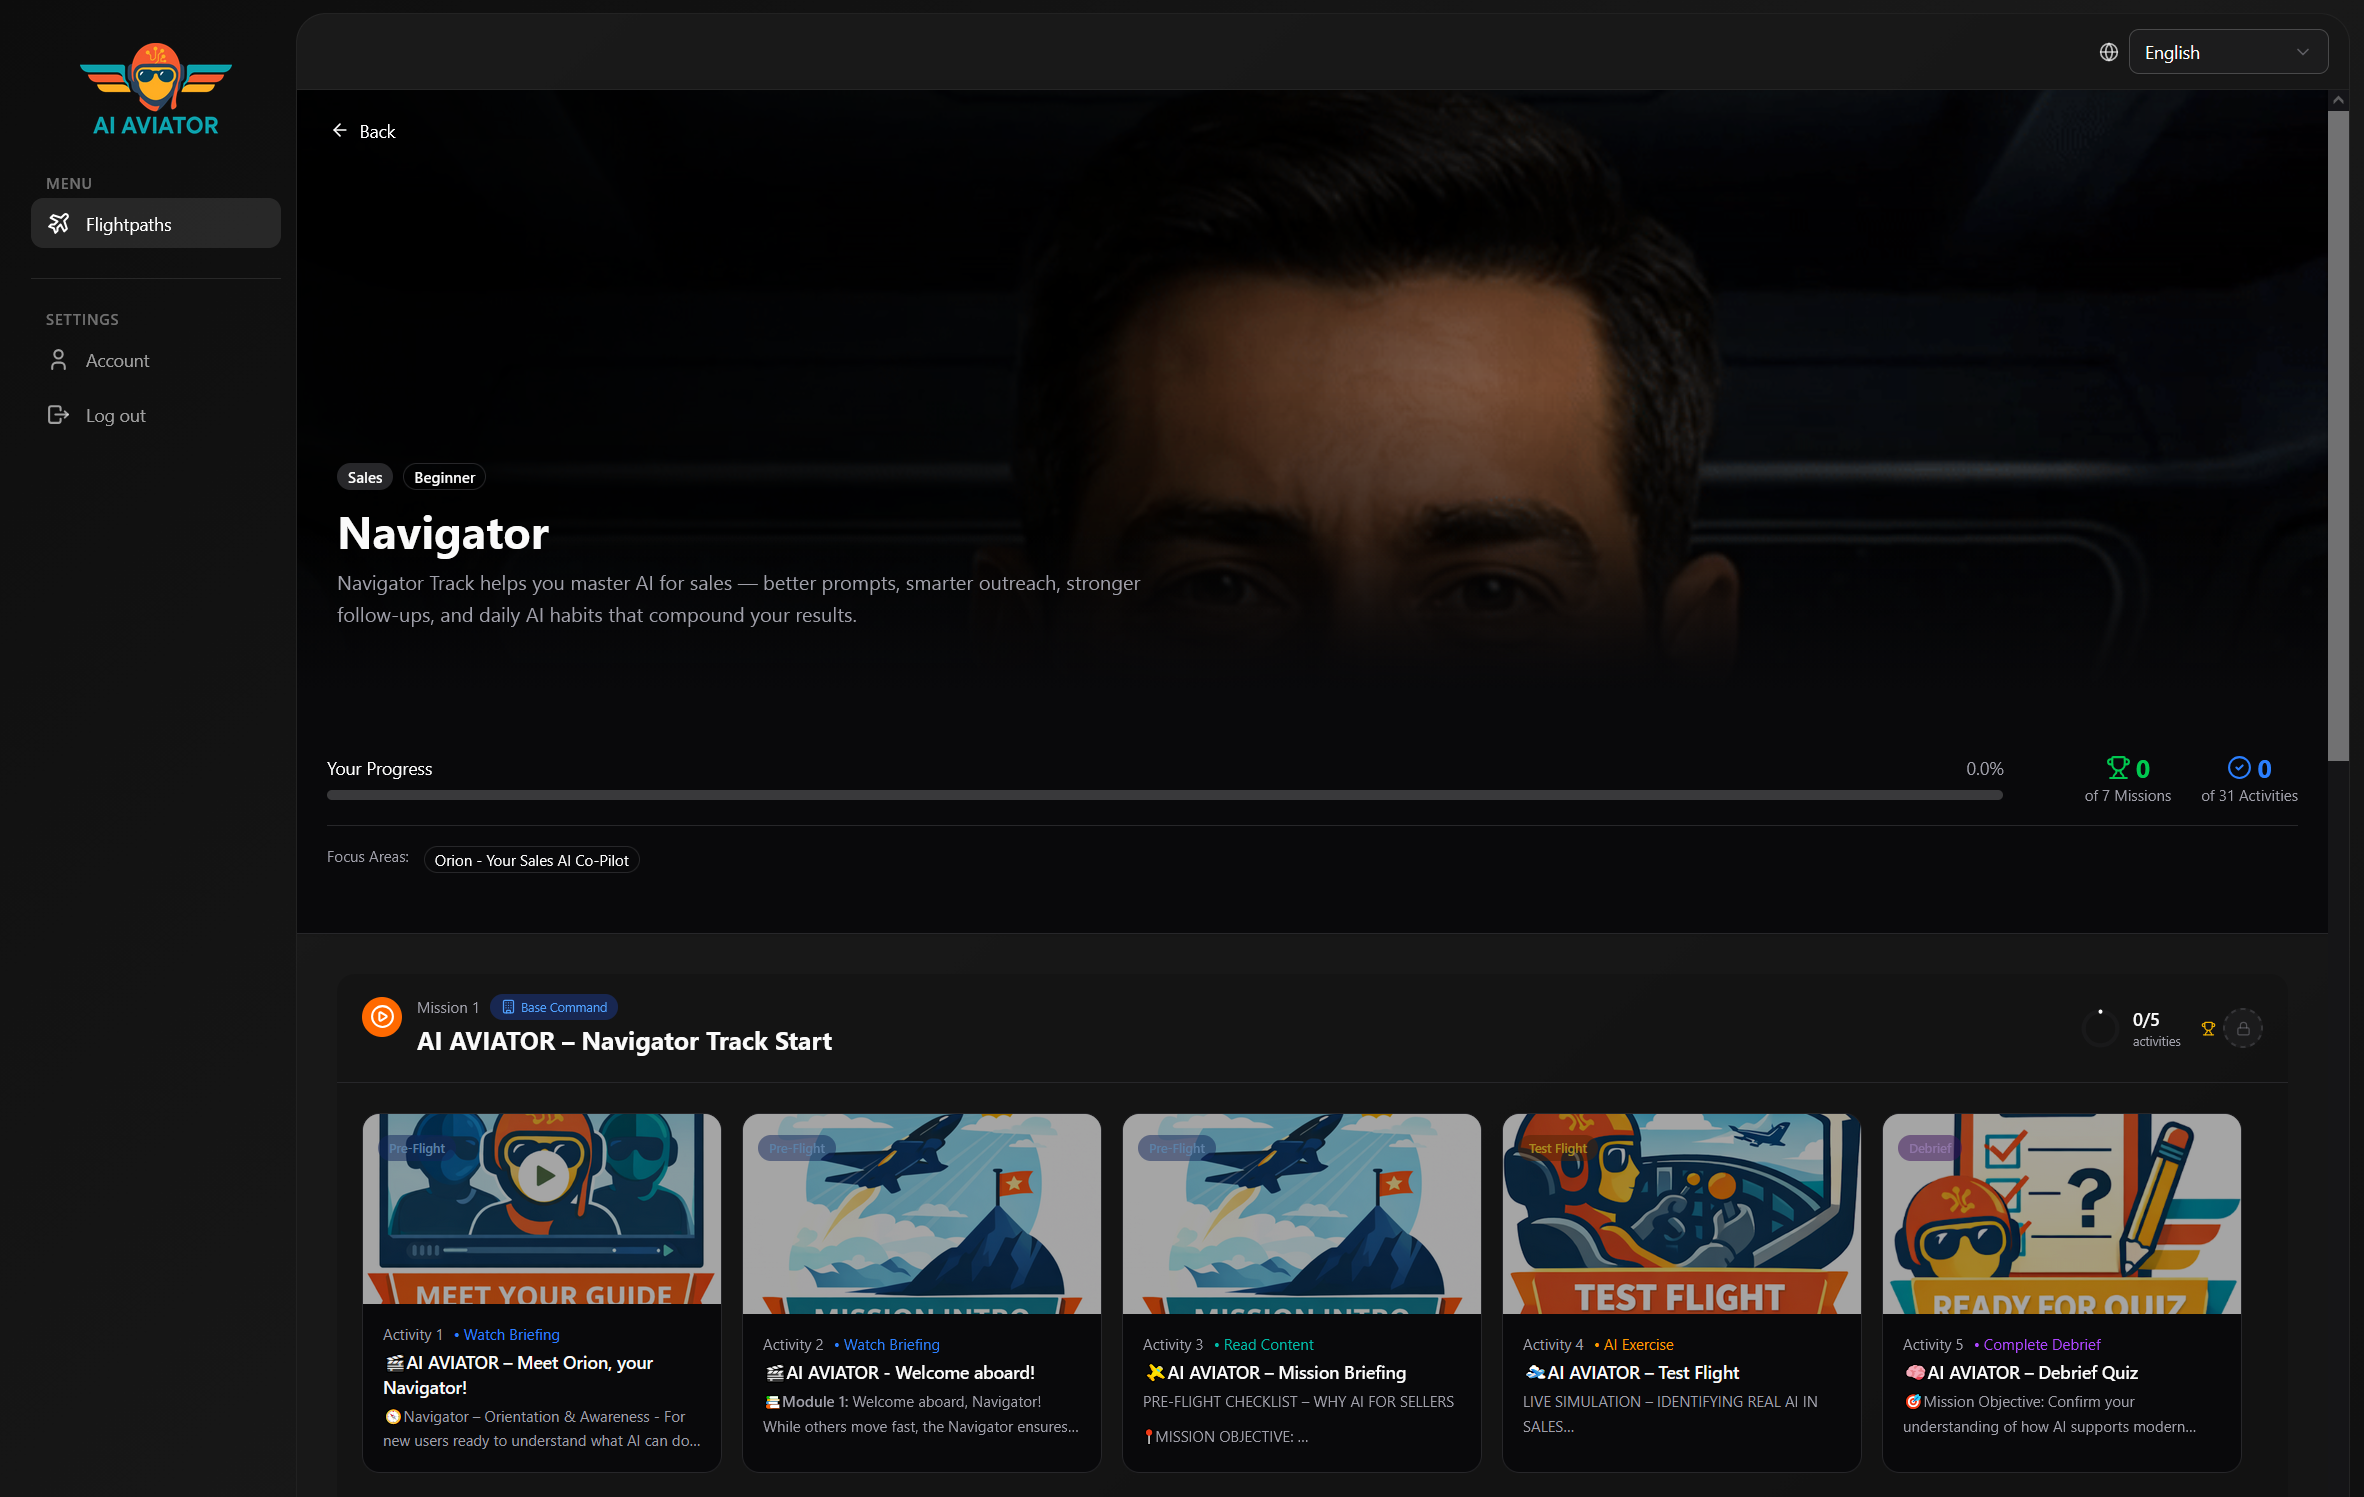Image resolution: width=2364 pixels, height=1497 pixels.
Task: Click the orange Mission 1 play icon
Action: [x=381, y=1017]
